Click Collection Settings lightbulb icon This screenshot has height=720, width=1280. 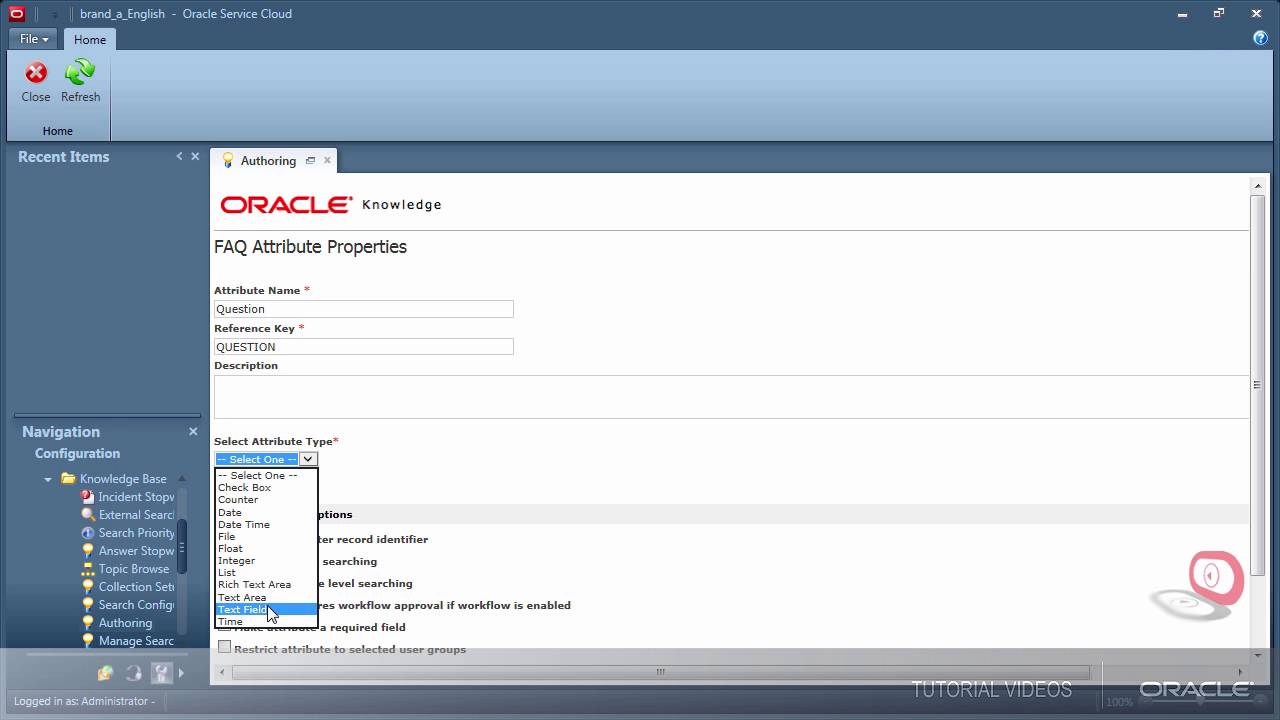pyautogui.click(x=87, y=587)
